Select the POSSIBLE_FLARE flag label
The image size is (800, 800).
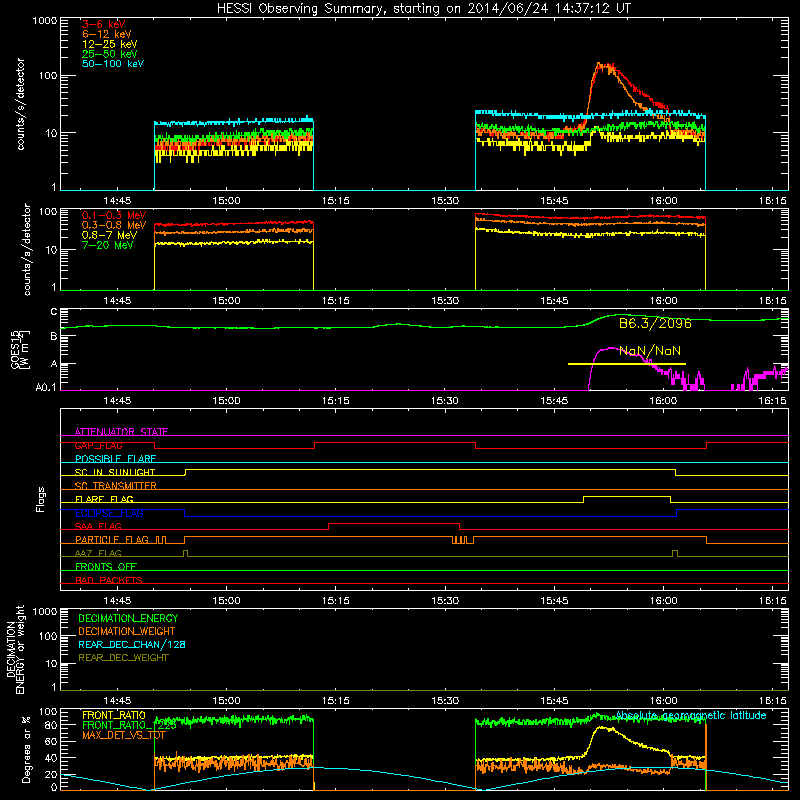(x=115, y=459)
